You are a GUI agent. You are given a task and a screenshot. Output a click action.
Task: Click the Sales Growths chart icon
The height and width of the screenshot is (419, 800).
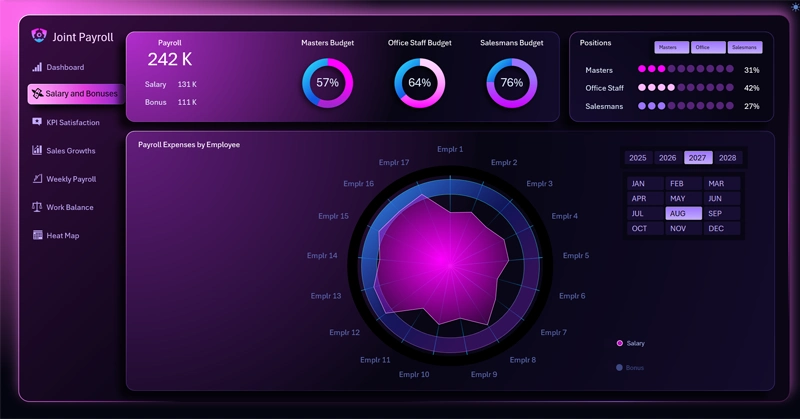[x=37, y=150]
